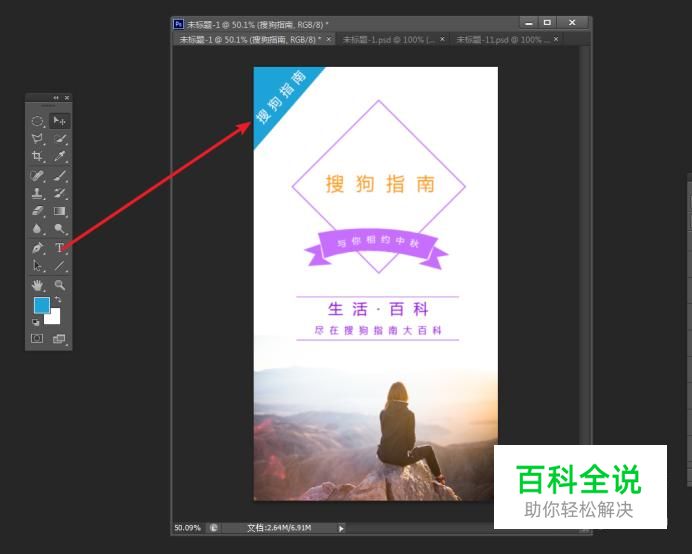Select the Healing Brush tool
Image resolution: width=692 pixels, height=554 pixels.
pyautogui.click(x=38, y=176)
